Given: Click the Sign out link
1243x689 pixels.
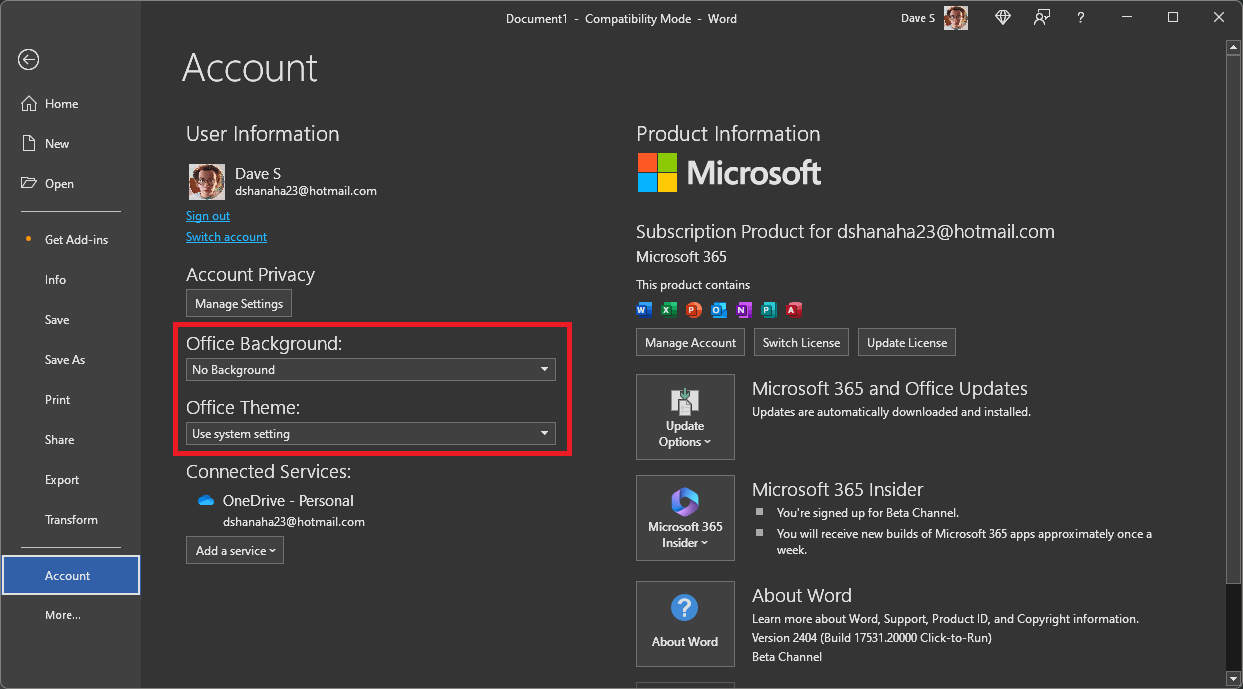Looking at the screenshot, I should tap(207, 215).
